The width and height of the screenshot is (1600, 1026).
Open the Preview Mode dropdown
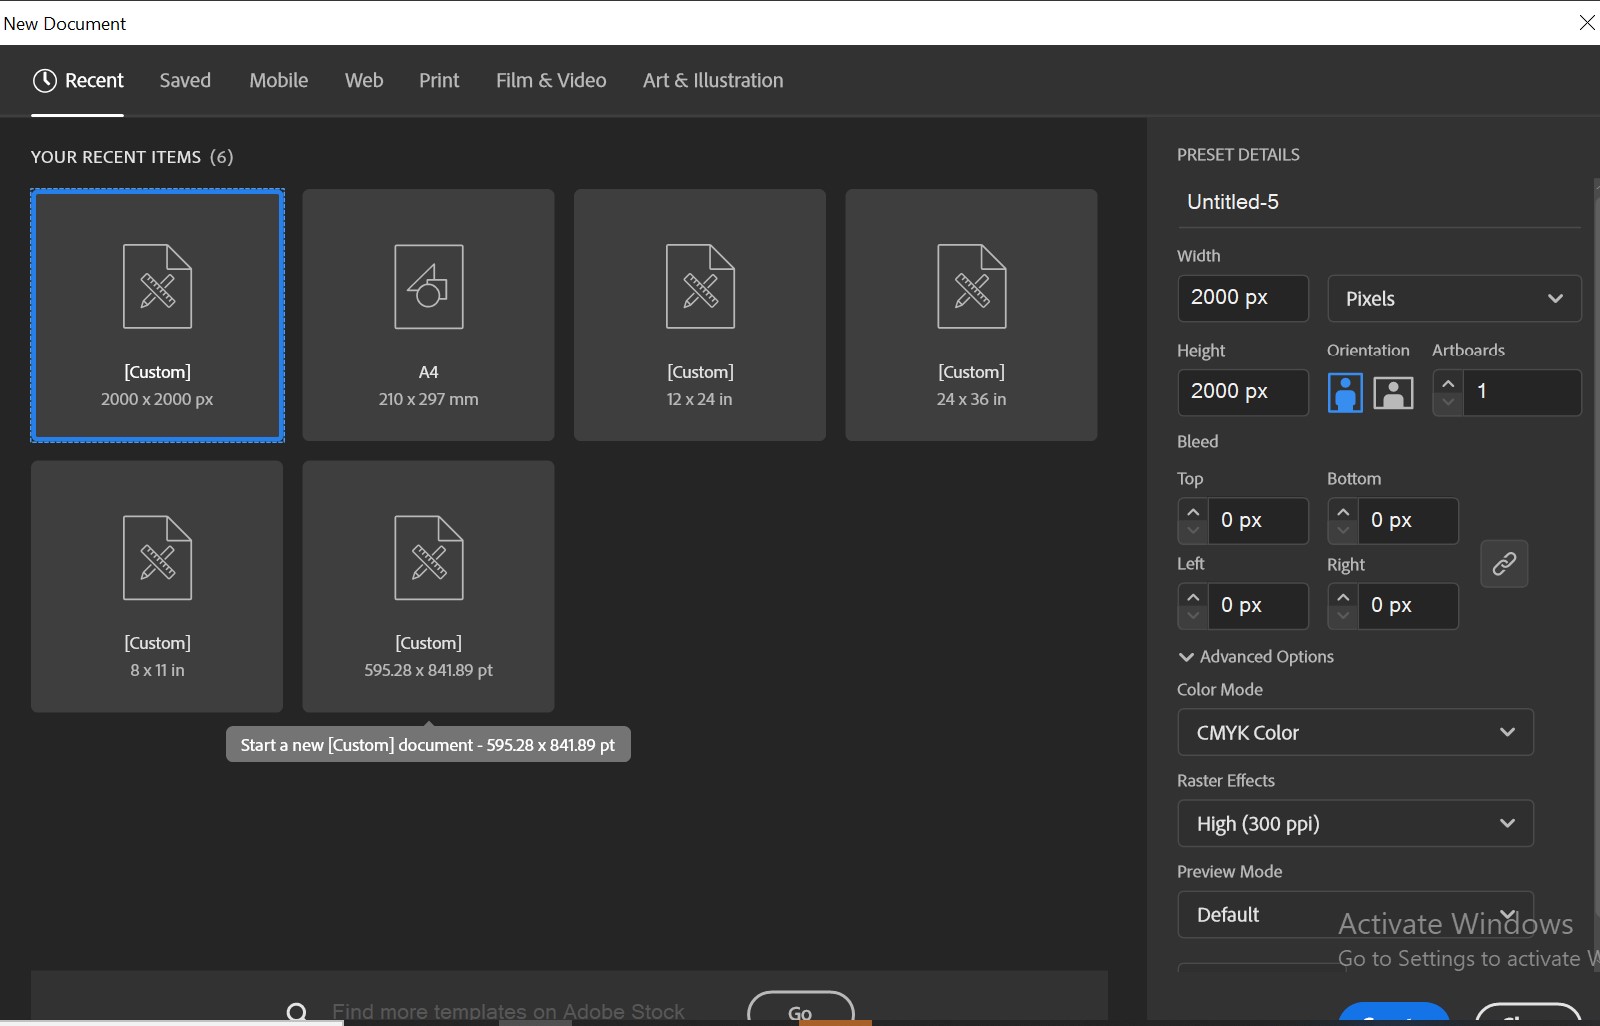coord(1355,915)
